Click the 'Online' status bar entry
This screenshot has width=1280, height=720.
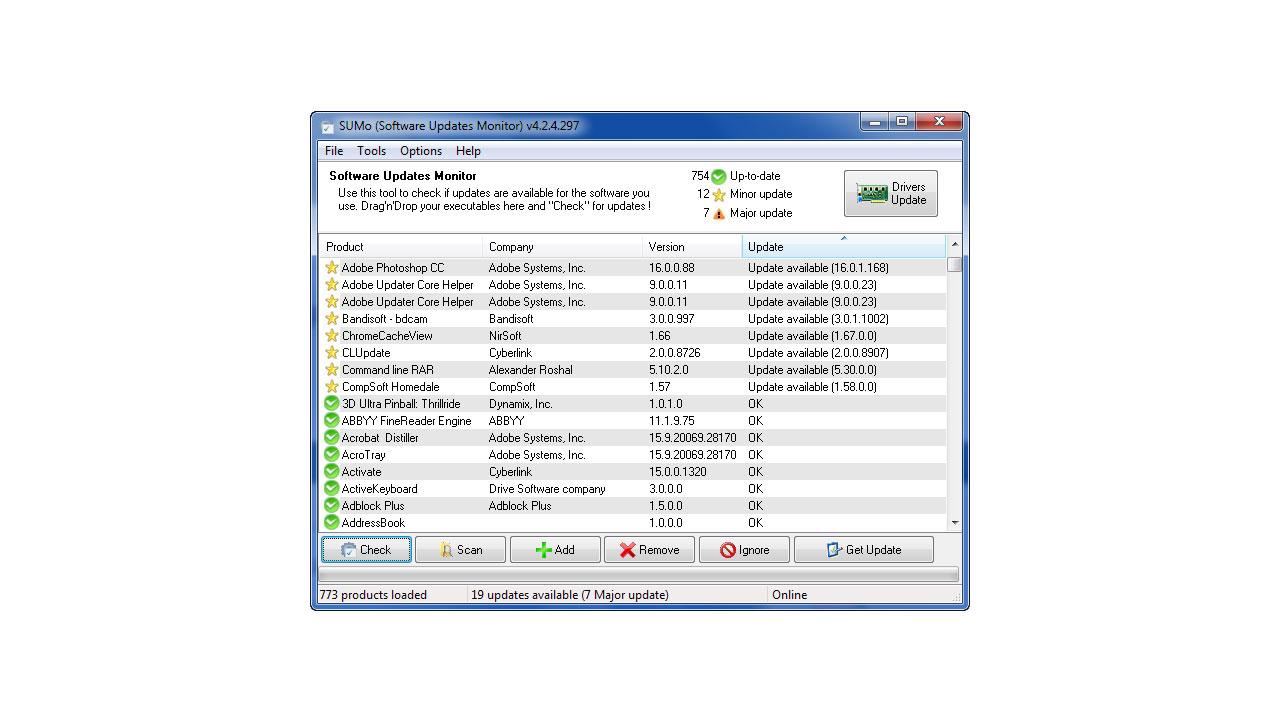pyautogui.click(x=789, y=595)
